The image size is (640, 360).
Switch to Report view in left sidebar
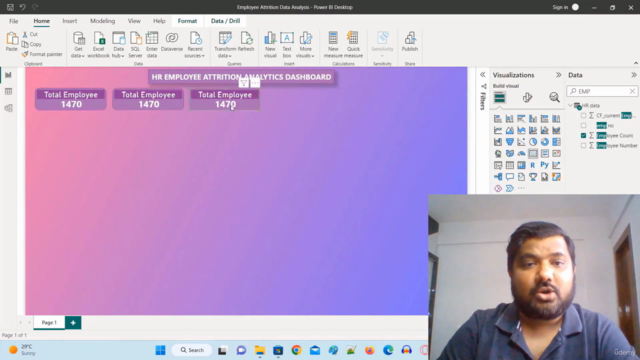(x=8, y=75)
